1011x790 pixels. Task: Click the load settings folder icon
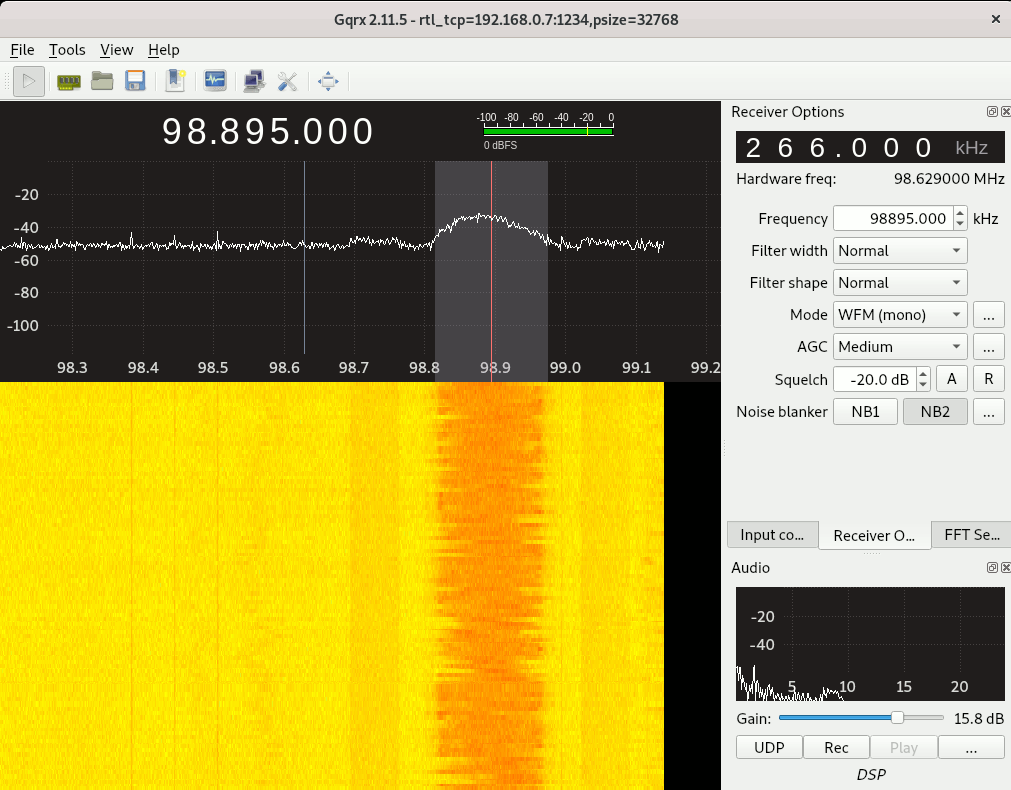[x=102, y=81]
